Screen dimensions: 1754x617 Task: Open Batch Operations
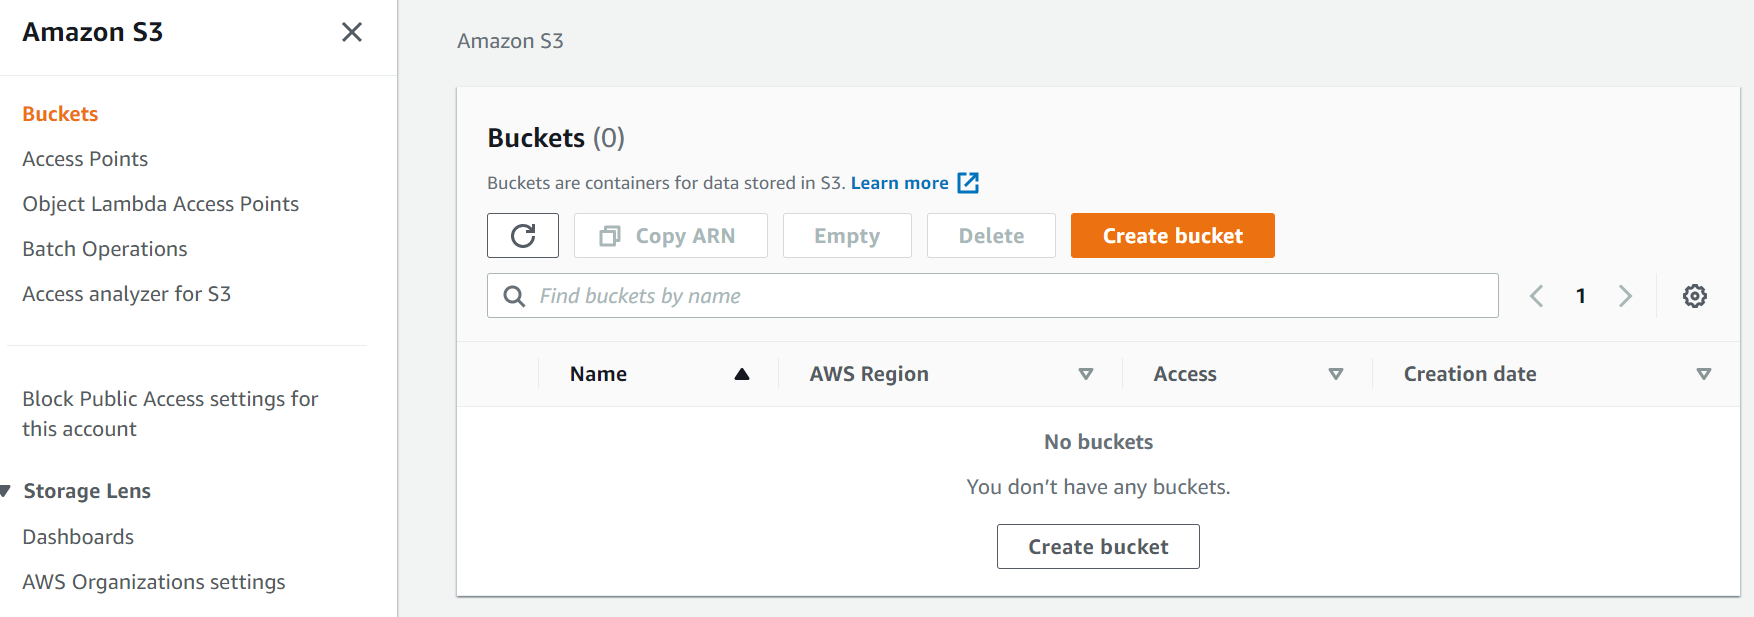coord(105,249)
